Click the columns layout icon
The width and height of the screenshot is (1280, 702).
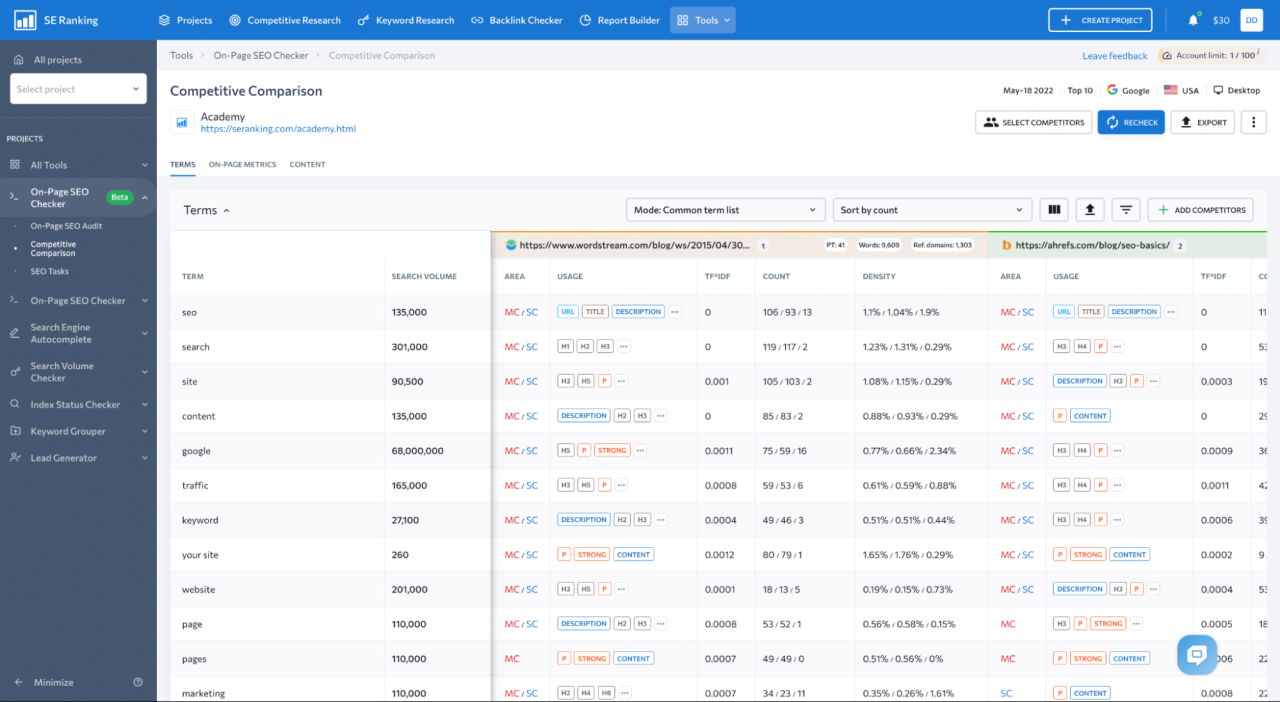pyautogui.click(x=1052, y=210)
